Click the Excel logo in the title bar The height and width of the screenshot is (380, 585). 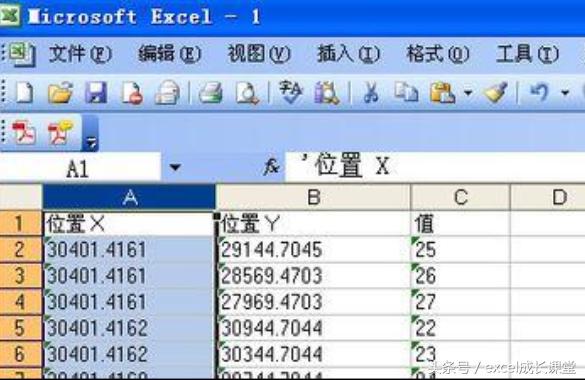(x=10, y=17)
